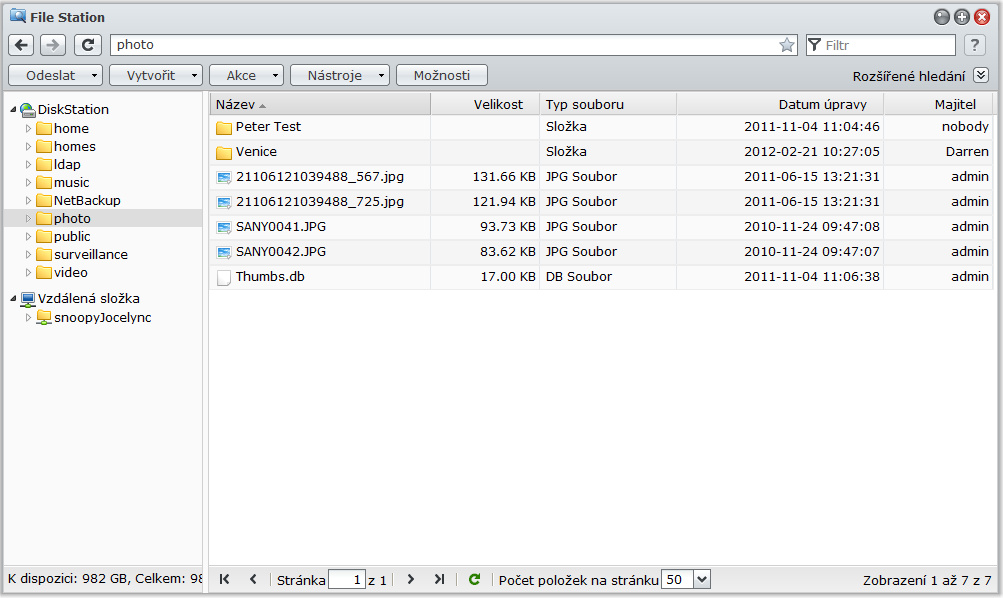Expand advanced search with double chevron icon
This screenshot has height=598, width=1003.
coord(981,75)
